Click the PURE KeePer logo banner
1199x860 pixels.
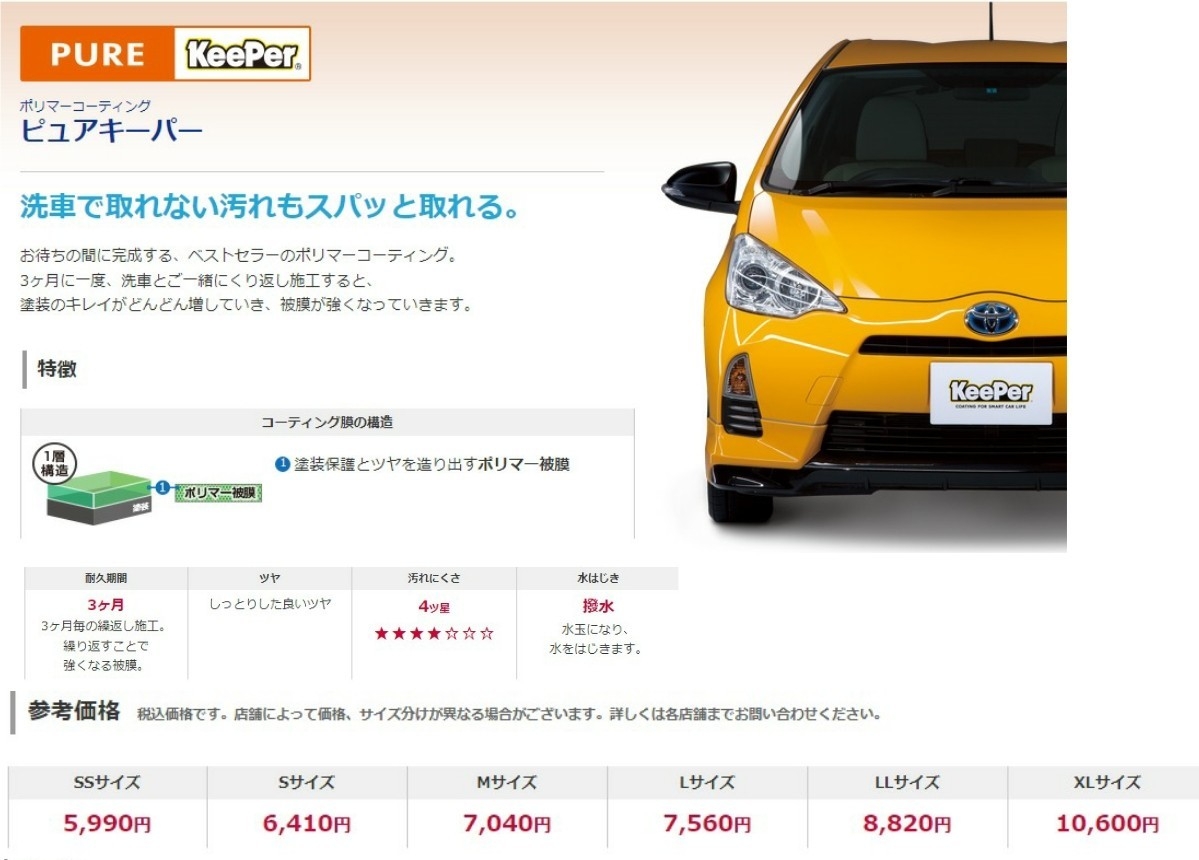(x=165, y=54)
